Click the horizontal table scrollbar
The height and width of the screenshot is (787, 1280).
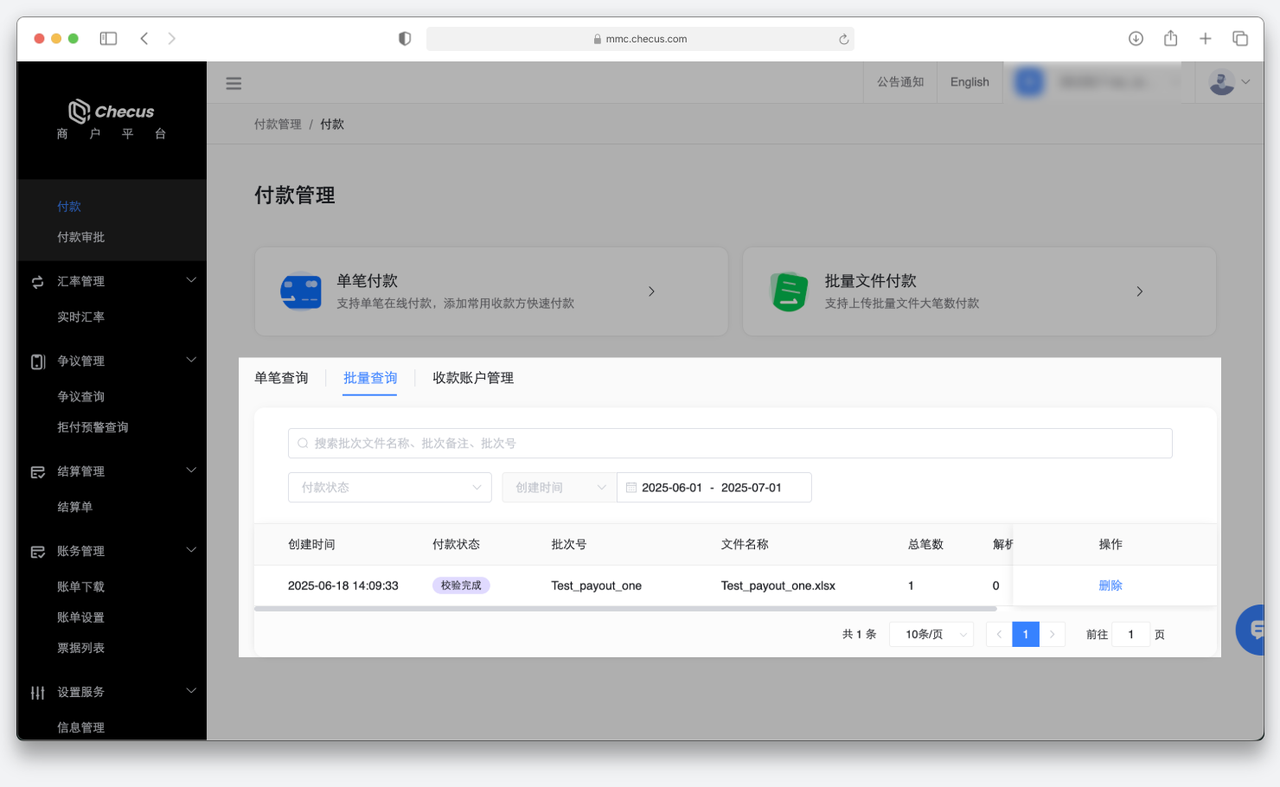click(x=625, y=608)
